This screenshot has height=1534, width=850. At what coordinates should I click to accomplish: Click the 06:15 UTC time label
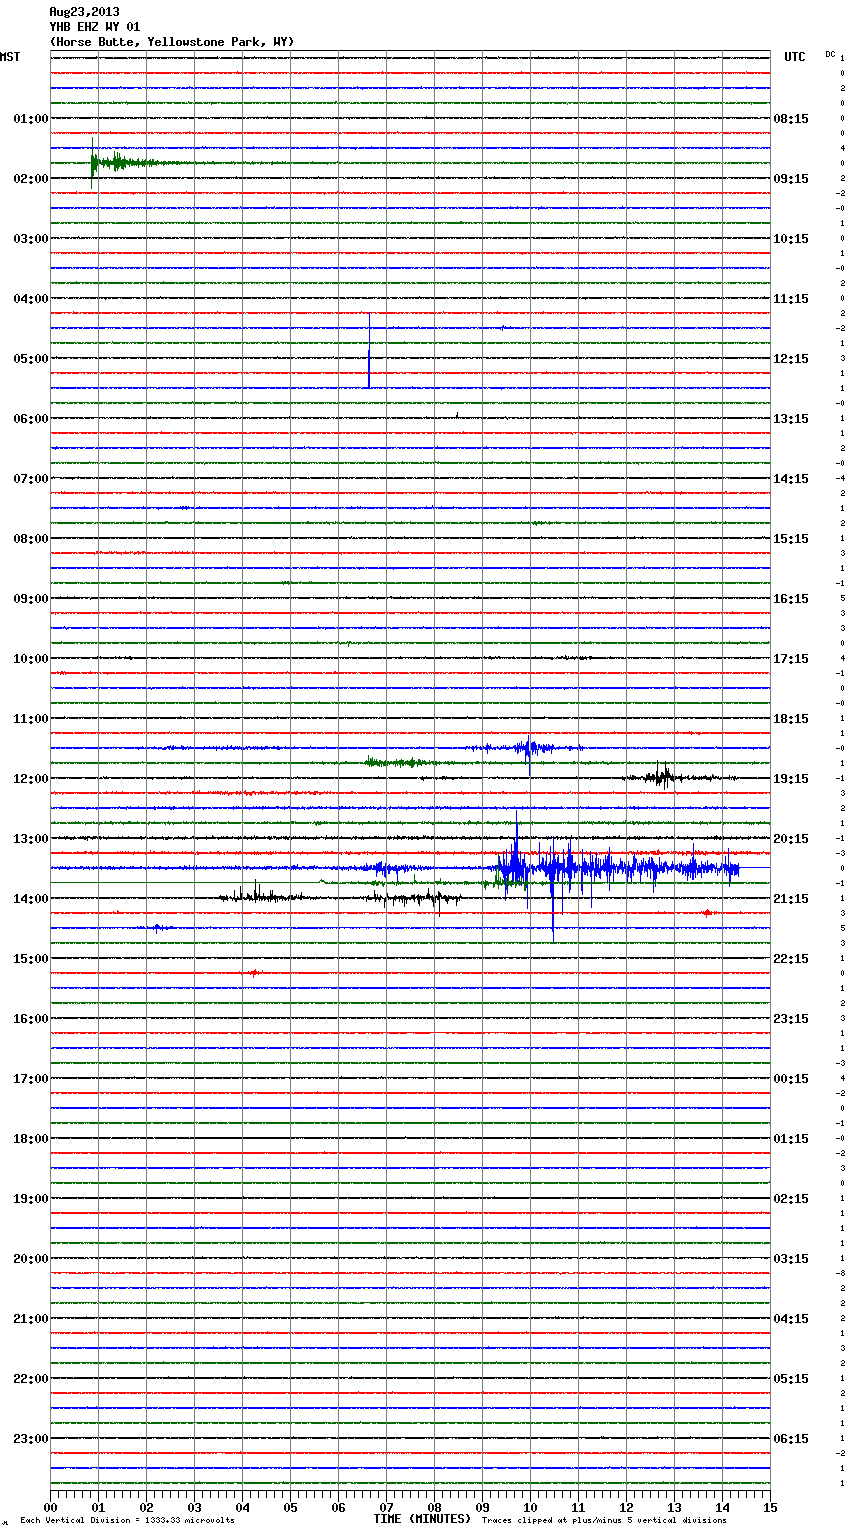tap(791, 1439)
